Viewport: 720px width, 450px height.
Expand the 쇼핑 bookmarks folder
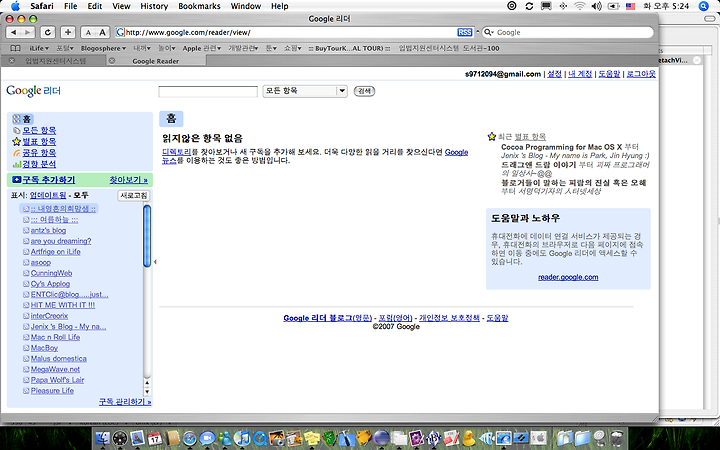292,48
